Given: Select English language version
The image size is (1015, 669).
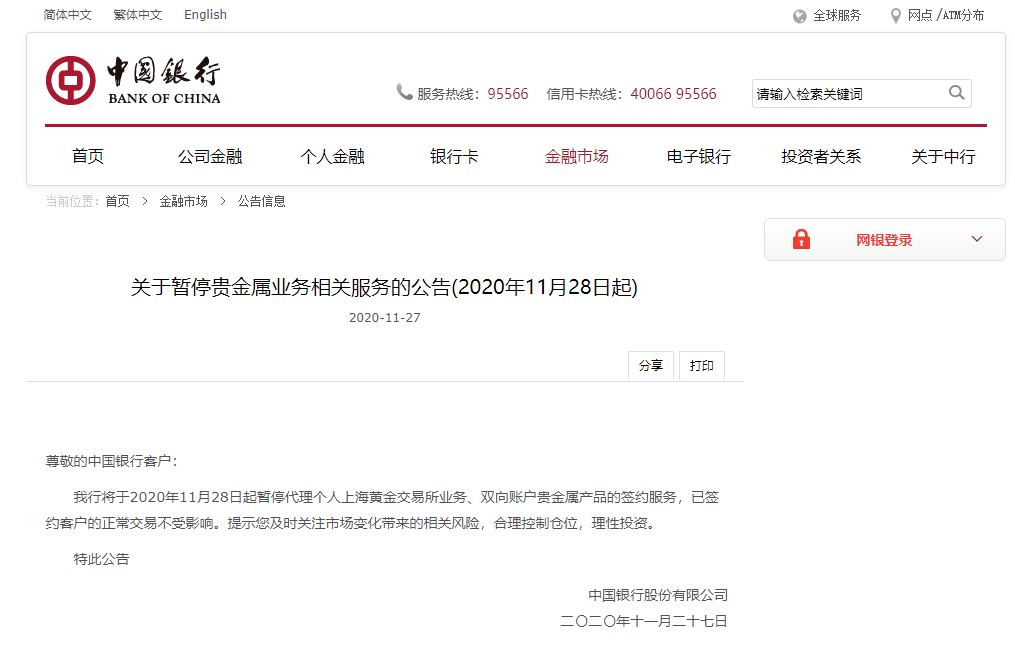Looking at the screenshot, I should pyautogui.click(x=204, y=14).
